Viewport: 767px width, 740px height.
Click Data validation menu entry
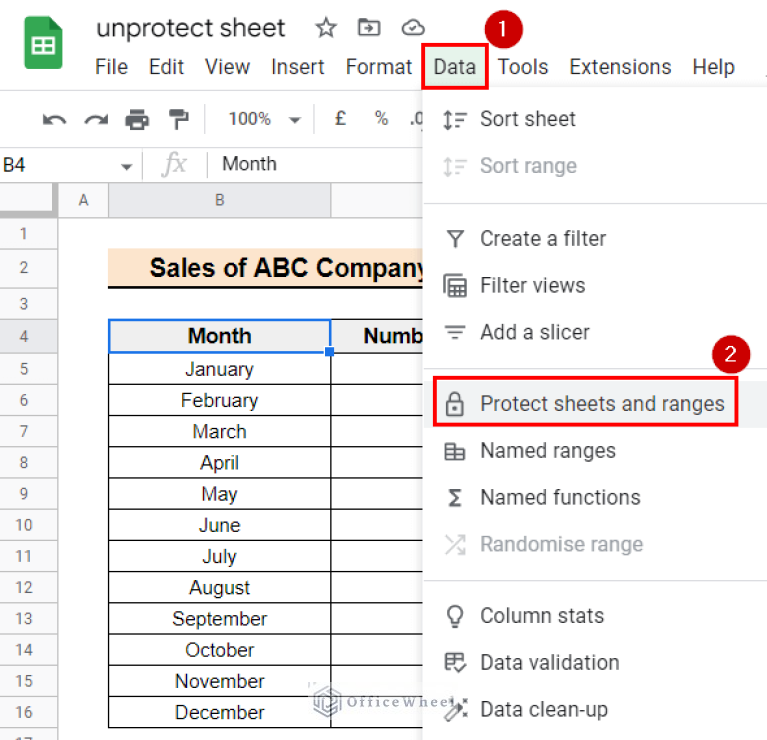[x=549, y=663]
